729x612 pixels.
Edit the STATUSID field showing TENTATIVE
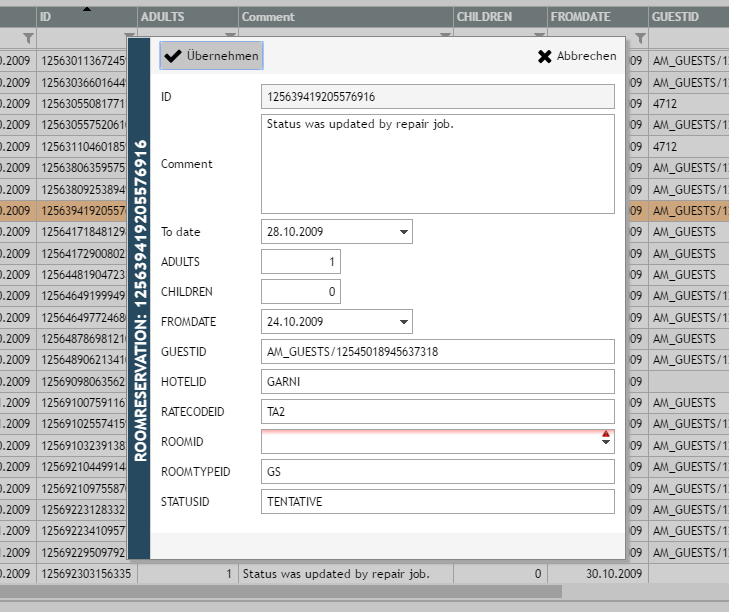[x=437, y=502]
